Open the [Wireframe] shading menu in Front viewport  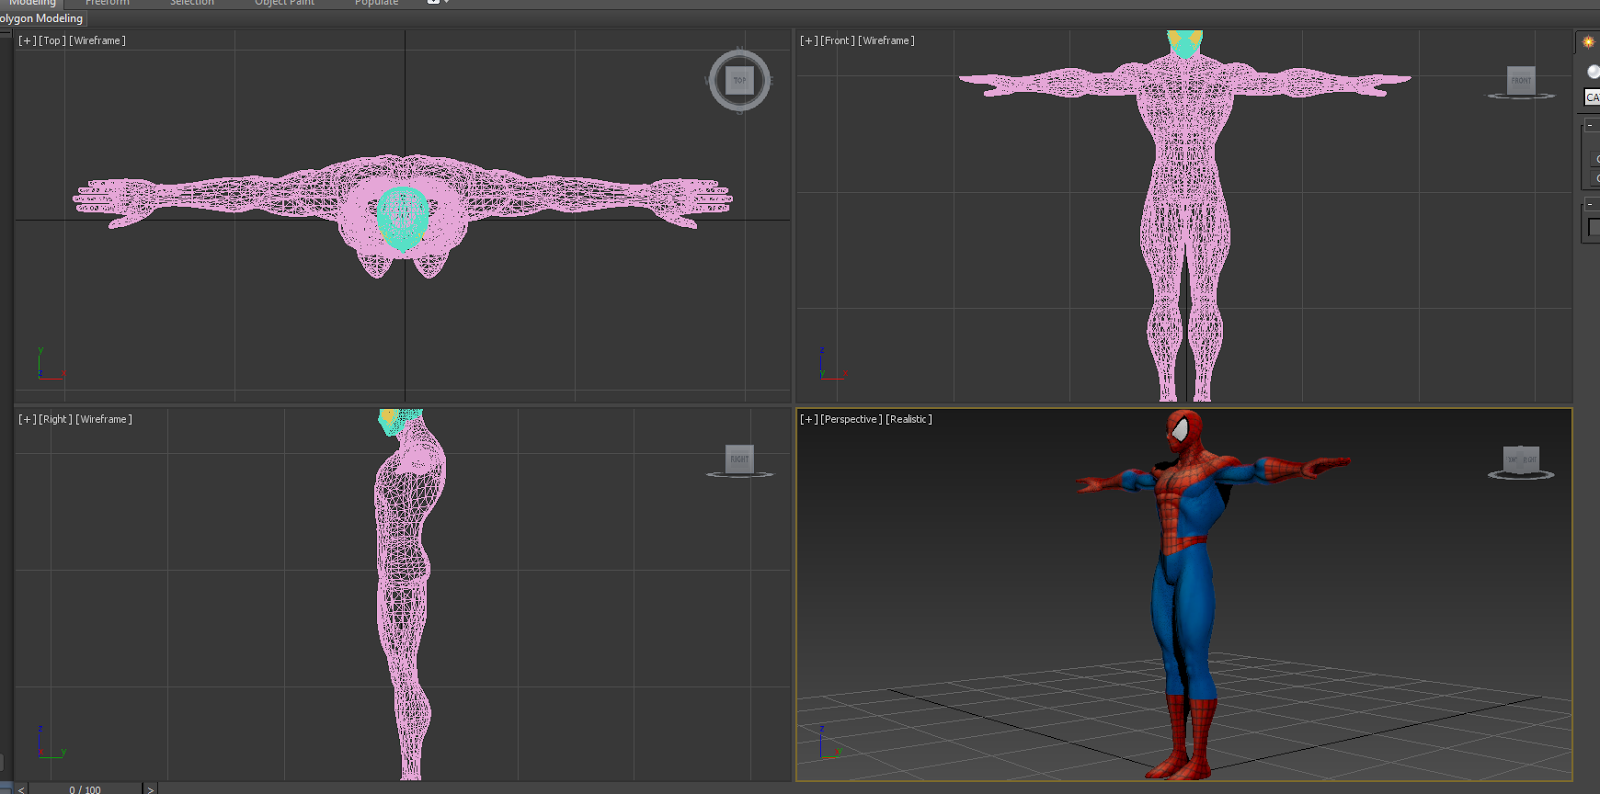coord(886,41)
